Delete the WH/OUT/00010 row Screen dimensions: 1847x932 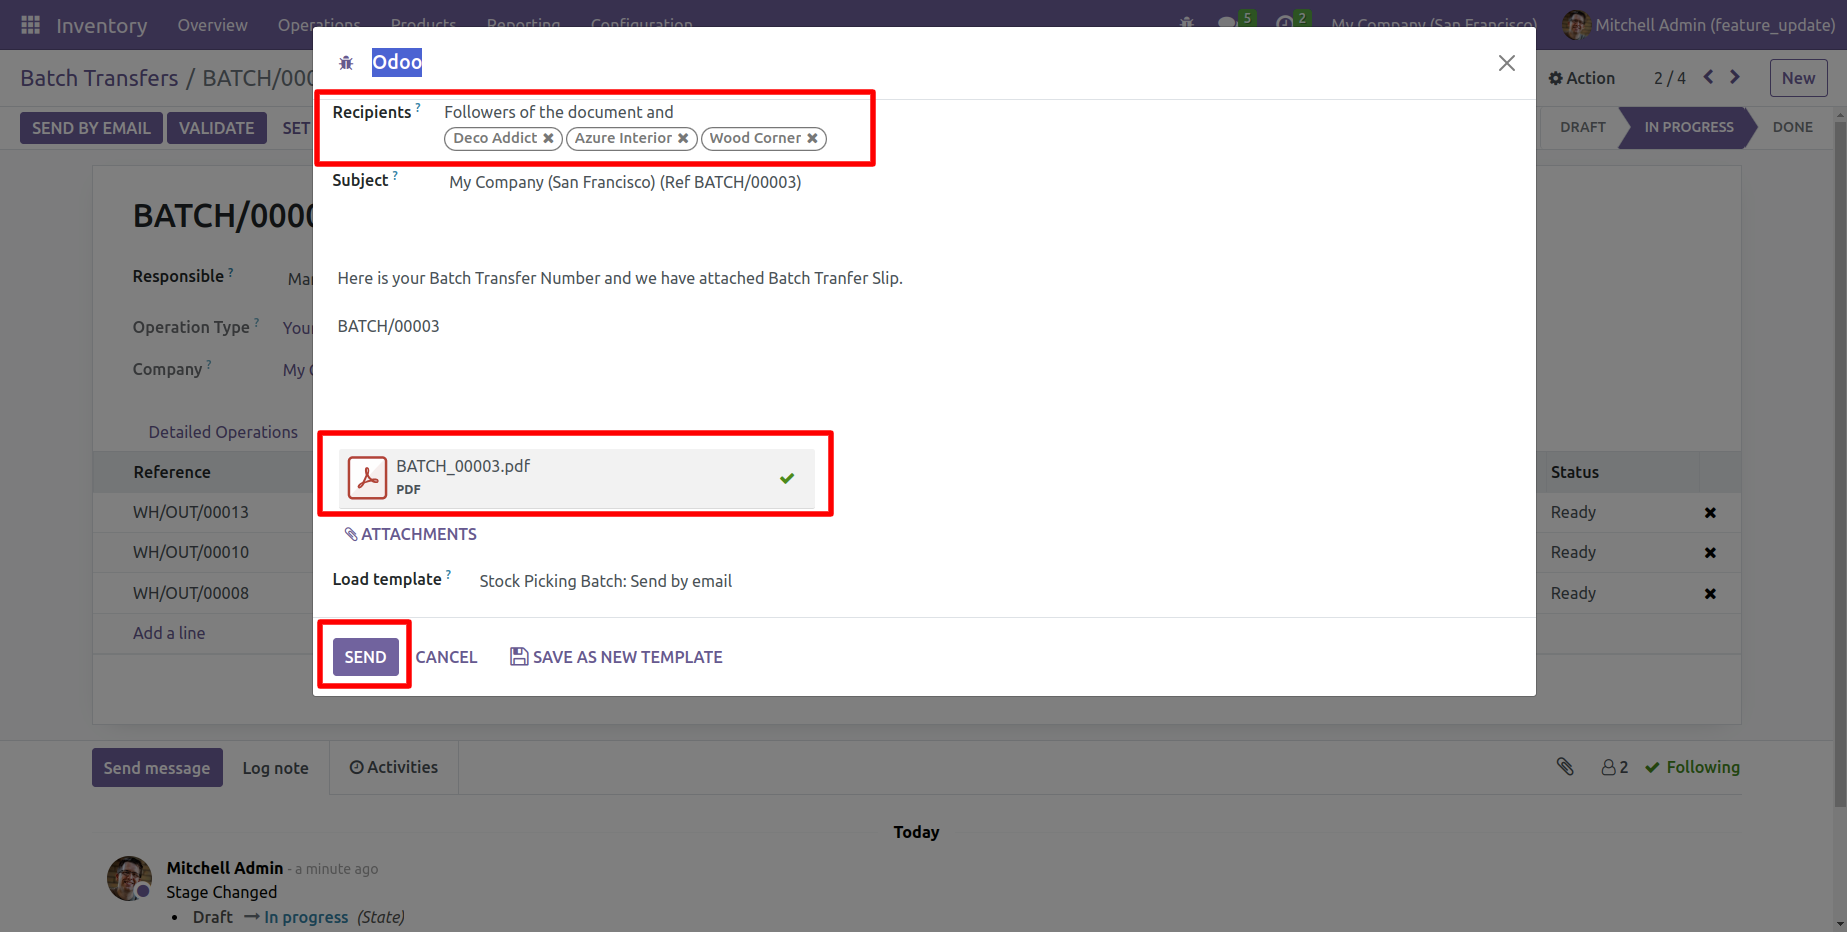point(1710,553)
